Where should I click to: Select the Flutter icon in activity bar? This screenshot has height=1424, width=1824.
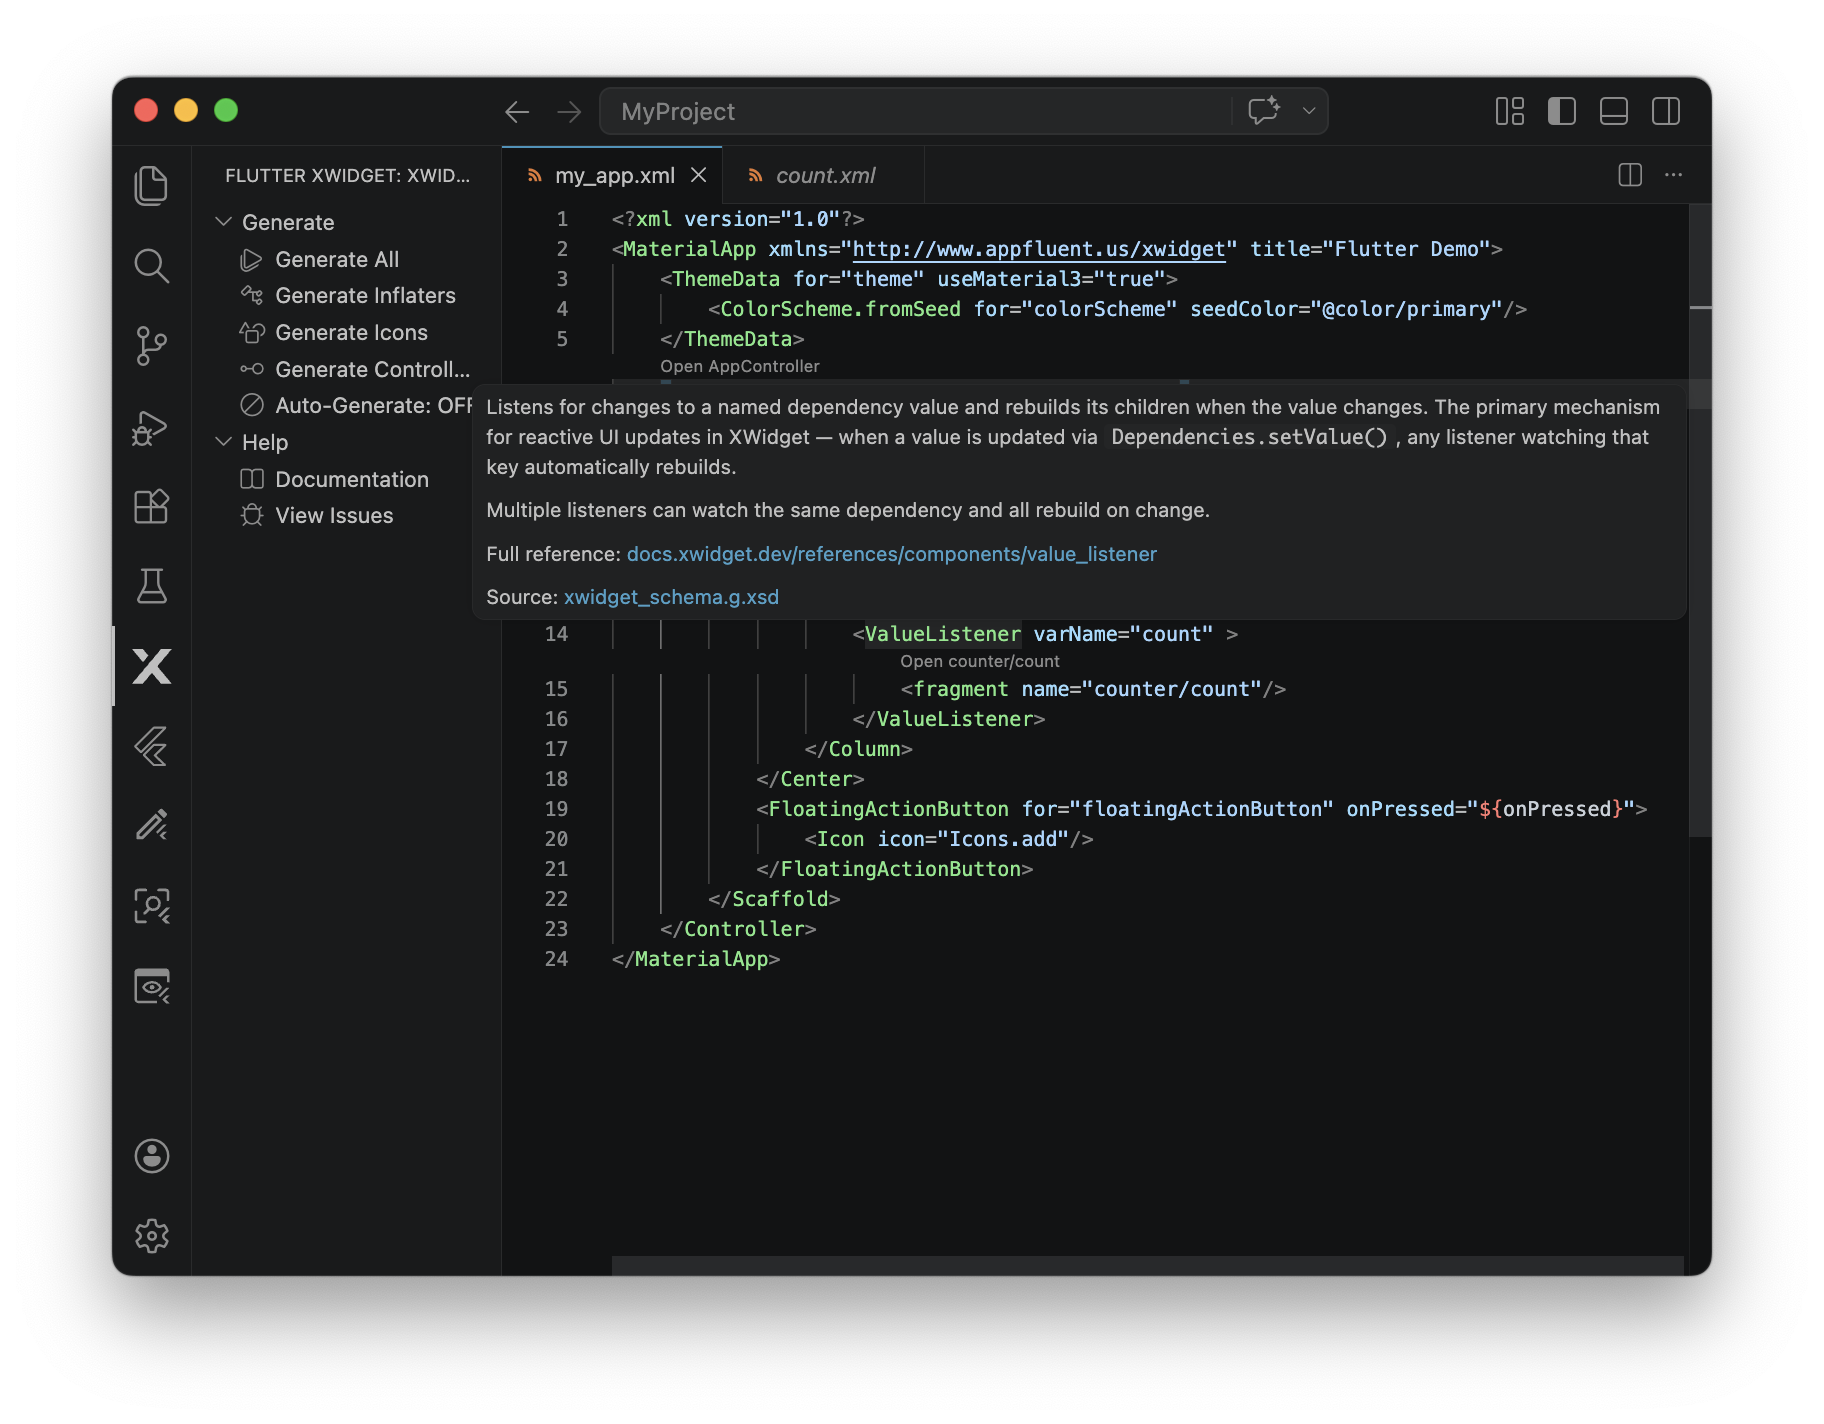click(151, 746)
